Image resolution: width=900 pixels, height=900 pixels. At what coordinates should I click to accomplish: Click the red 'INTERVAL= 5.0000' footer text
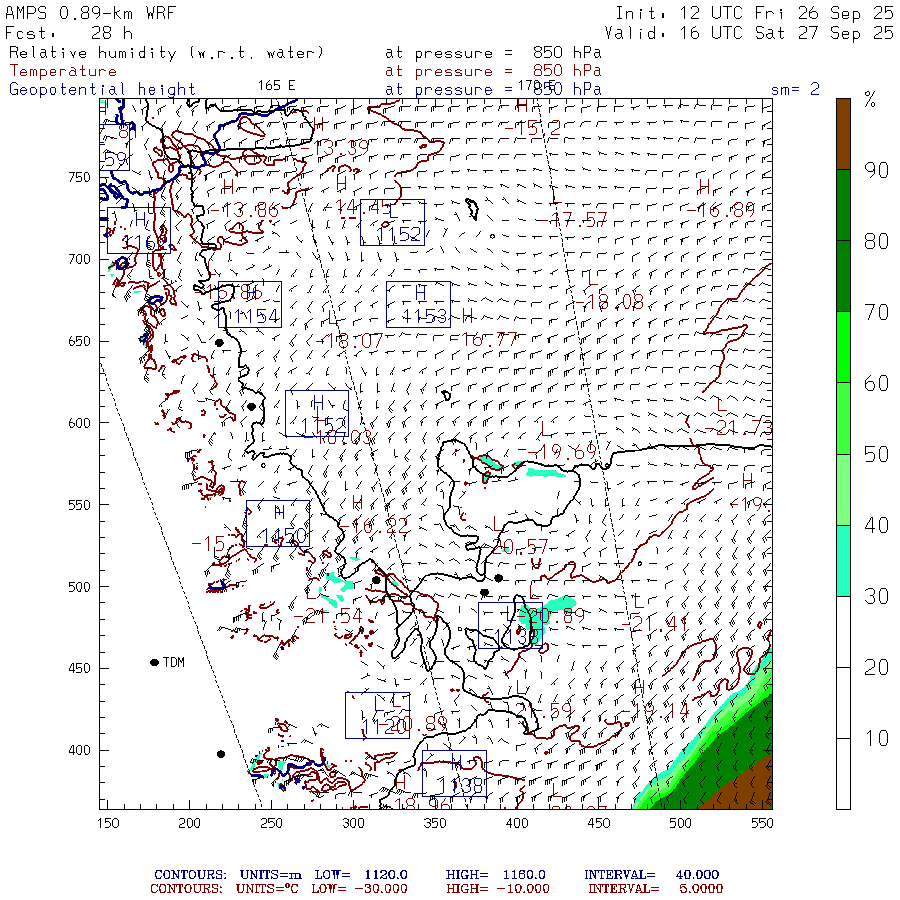point(655,889)
